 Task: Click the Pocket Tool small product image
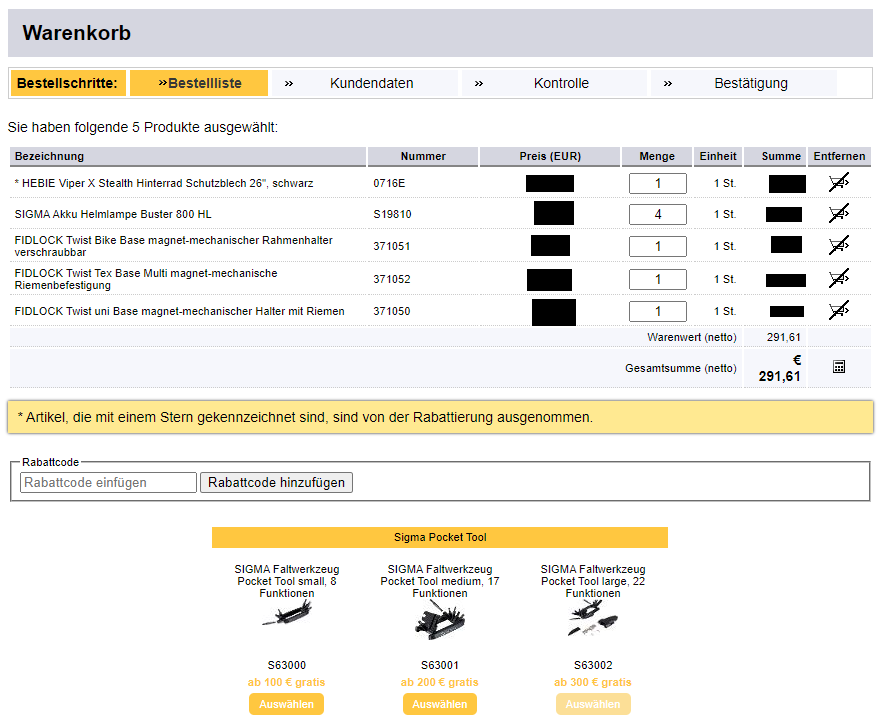[287, 613]
